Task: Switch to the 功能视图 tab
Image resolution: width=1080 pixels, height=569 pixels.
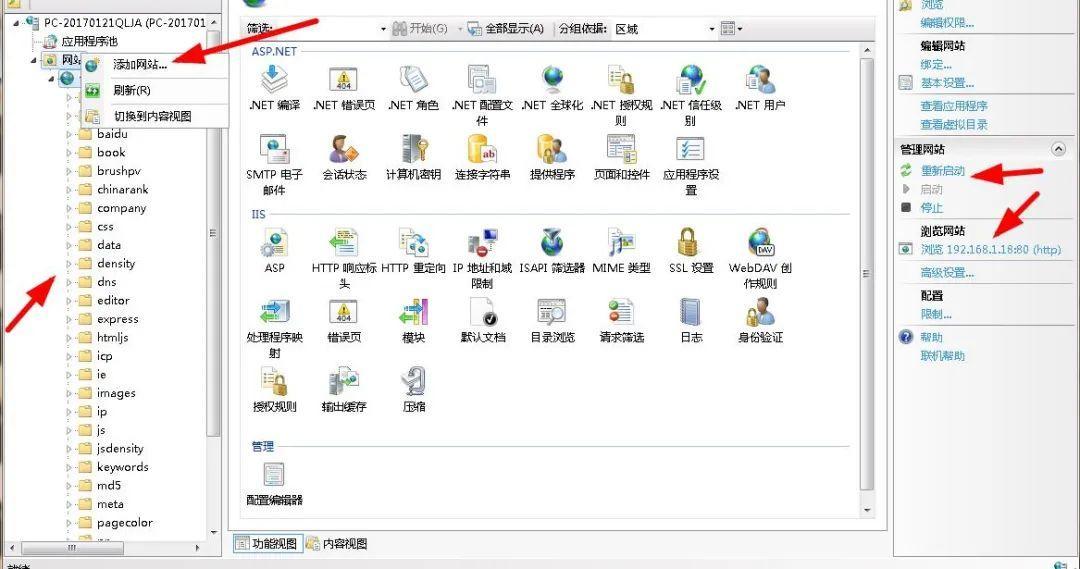Action: 267,544
